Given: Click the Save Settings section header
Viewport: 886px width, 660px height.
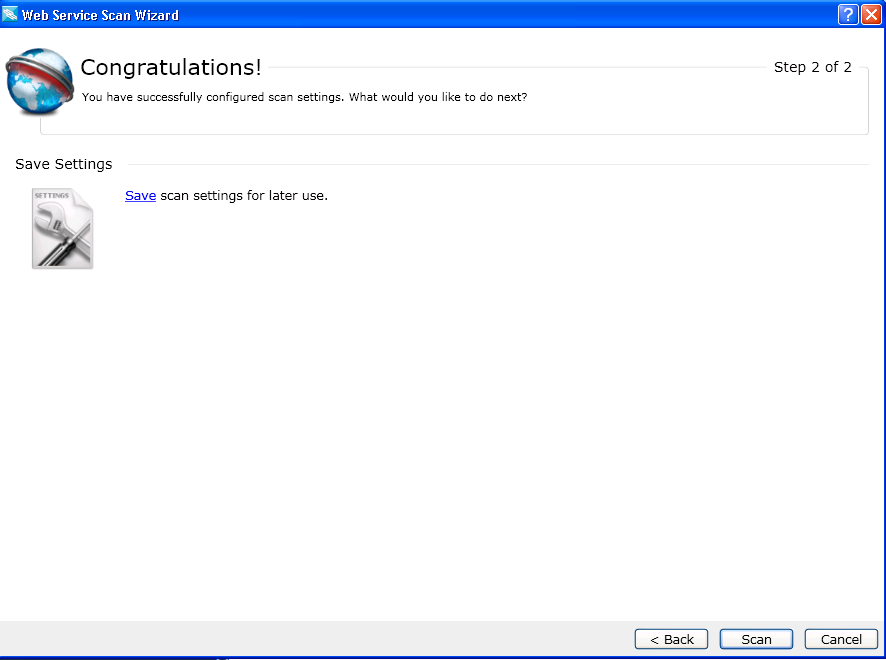Looking at the screenshot, I should (x=63, y=164).
